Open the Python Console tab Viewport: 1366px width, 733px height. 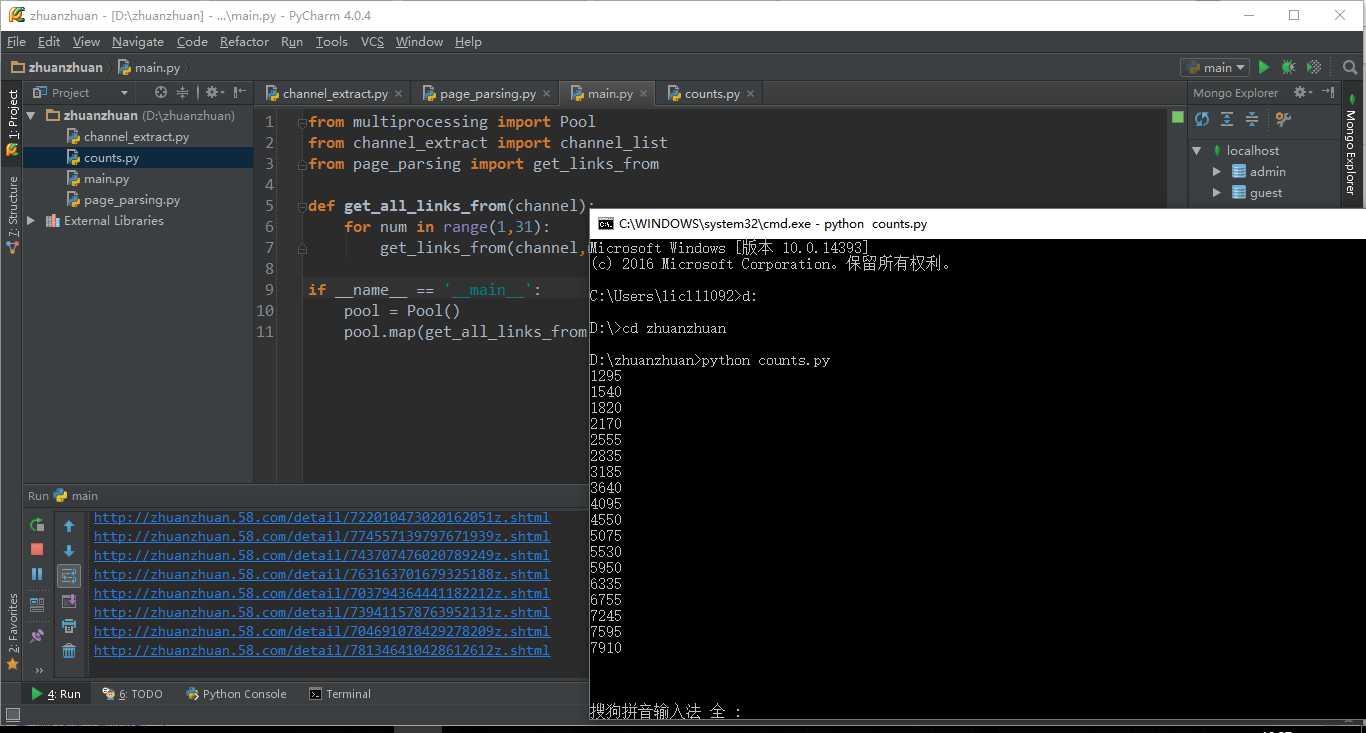(x=236, y=693)
